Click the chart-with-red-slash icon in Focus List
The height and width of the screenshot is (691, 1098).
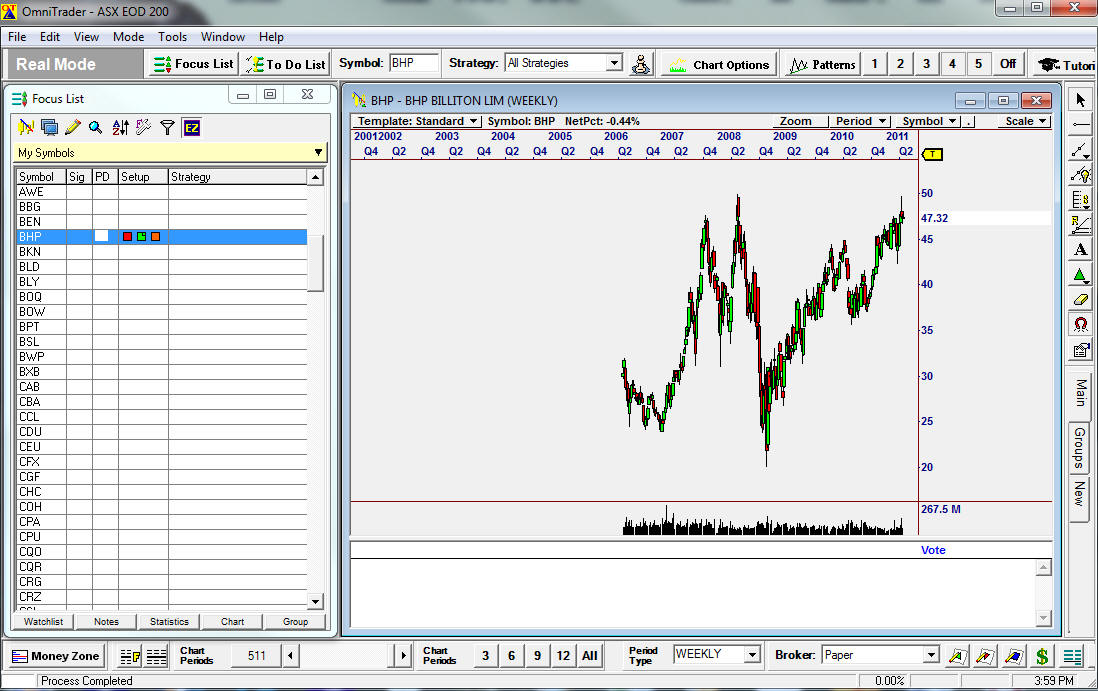[x=27, y=127]
